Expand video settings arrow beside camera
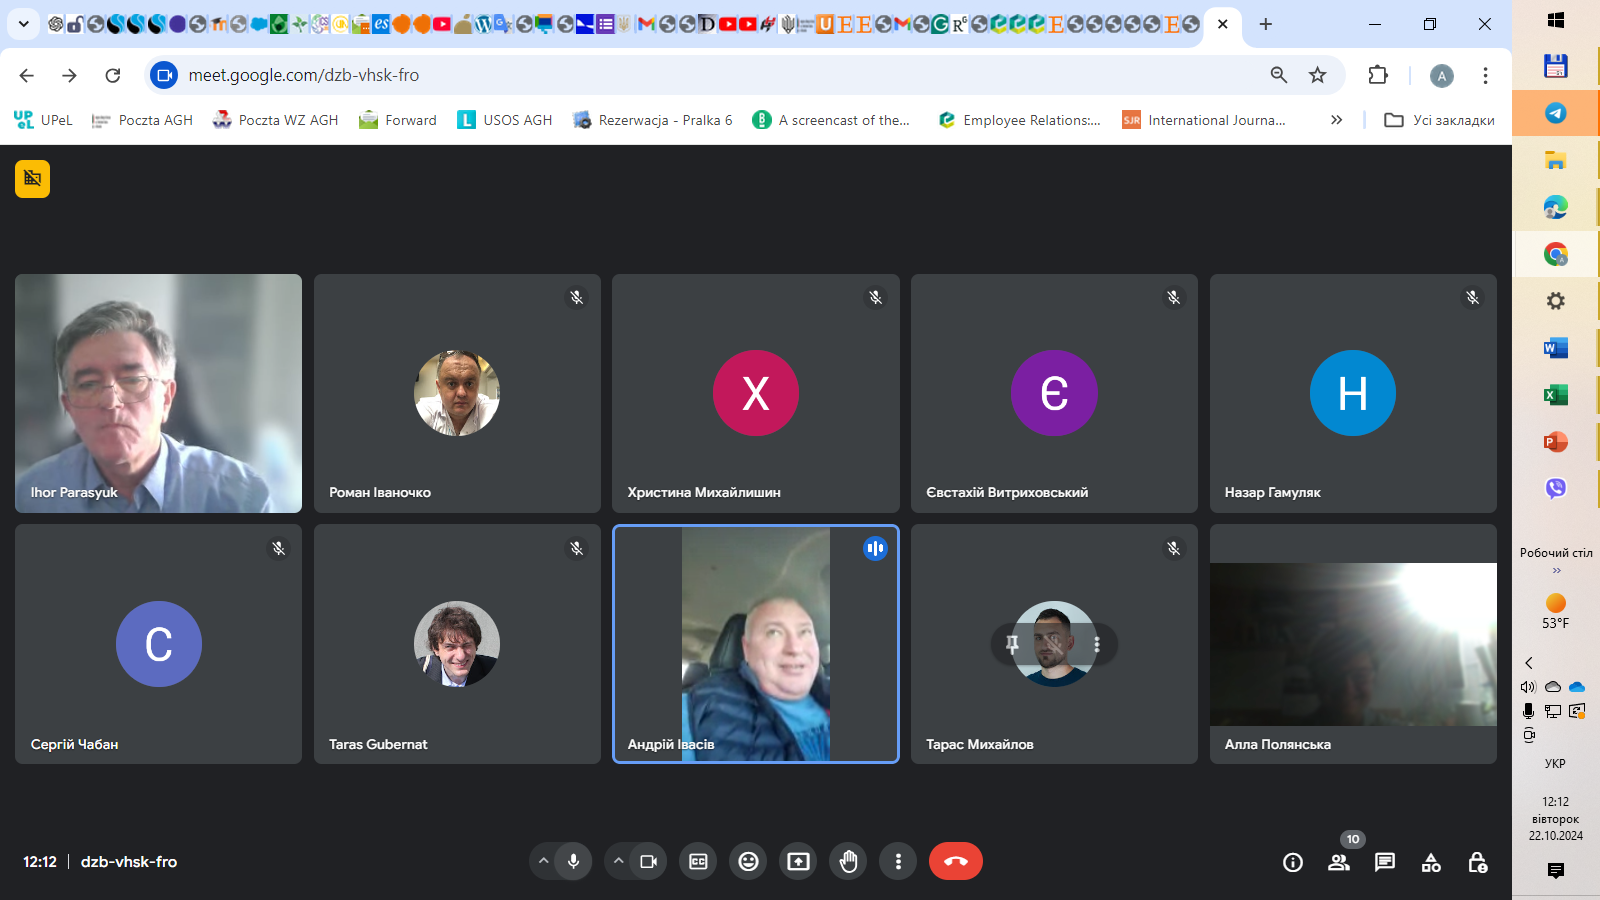This screenshot has width=1600, height=900. (x=619, y=861)
